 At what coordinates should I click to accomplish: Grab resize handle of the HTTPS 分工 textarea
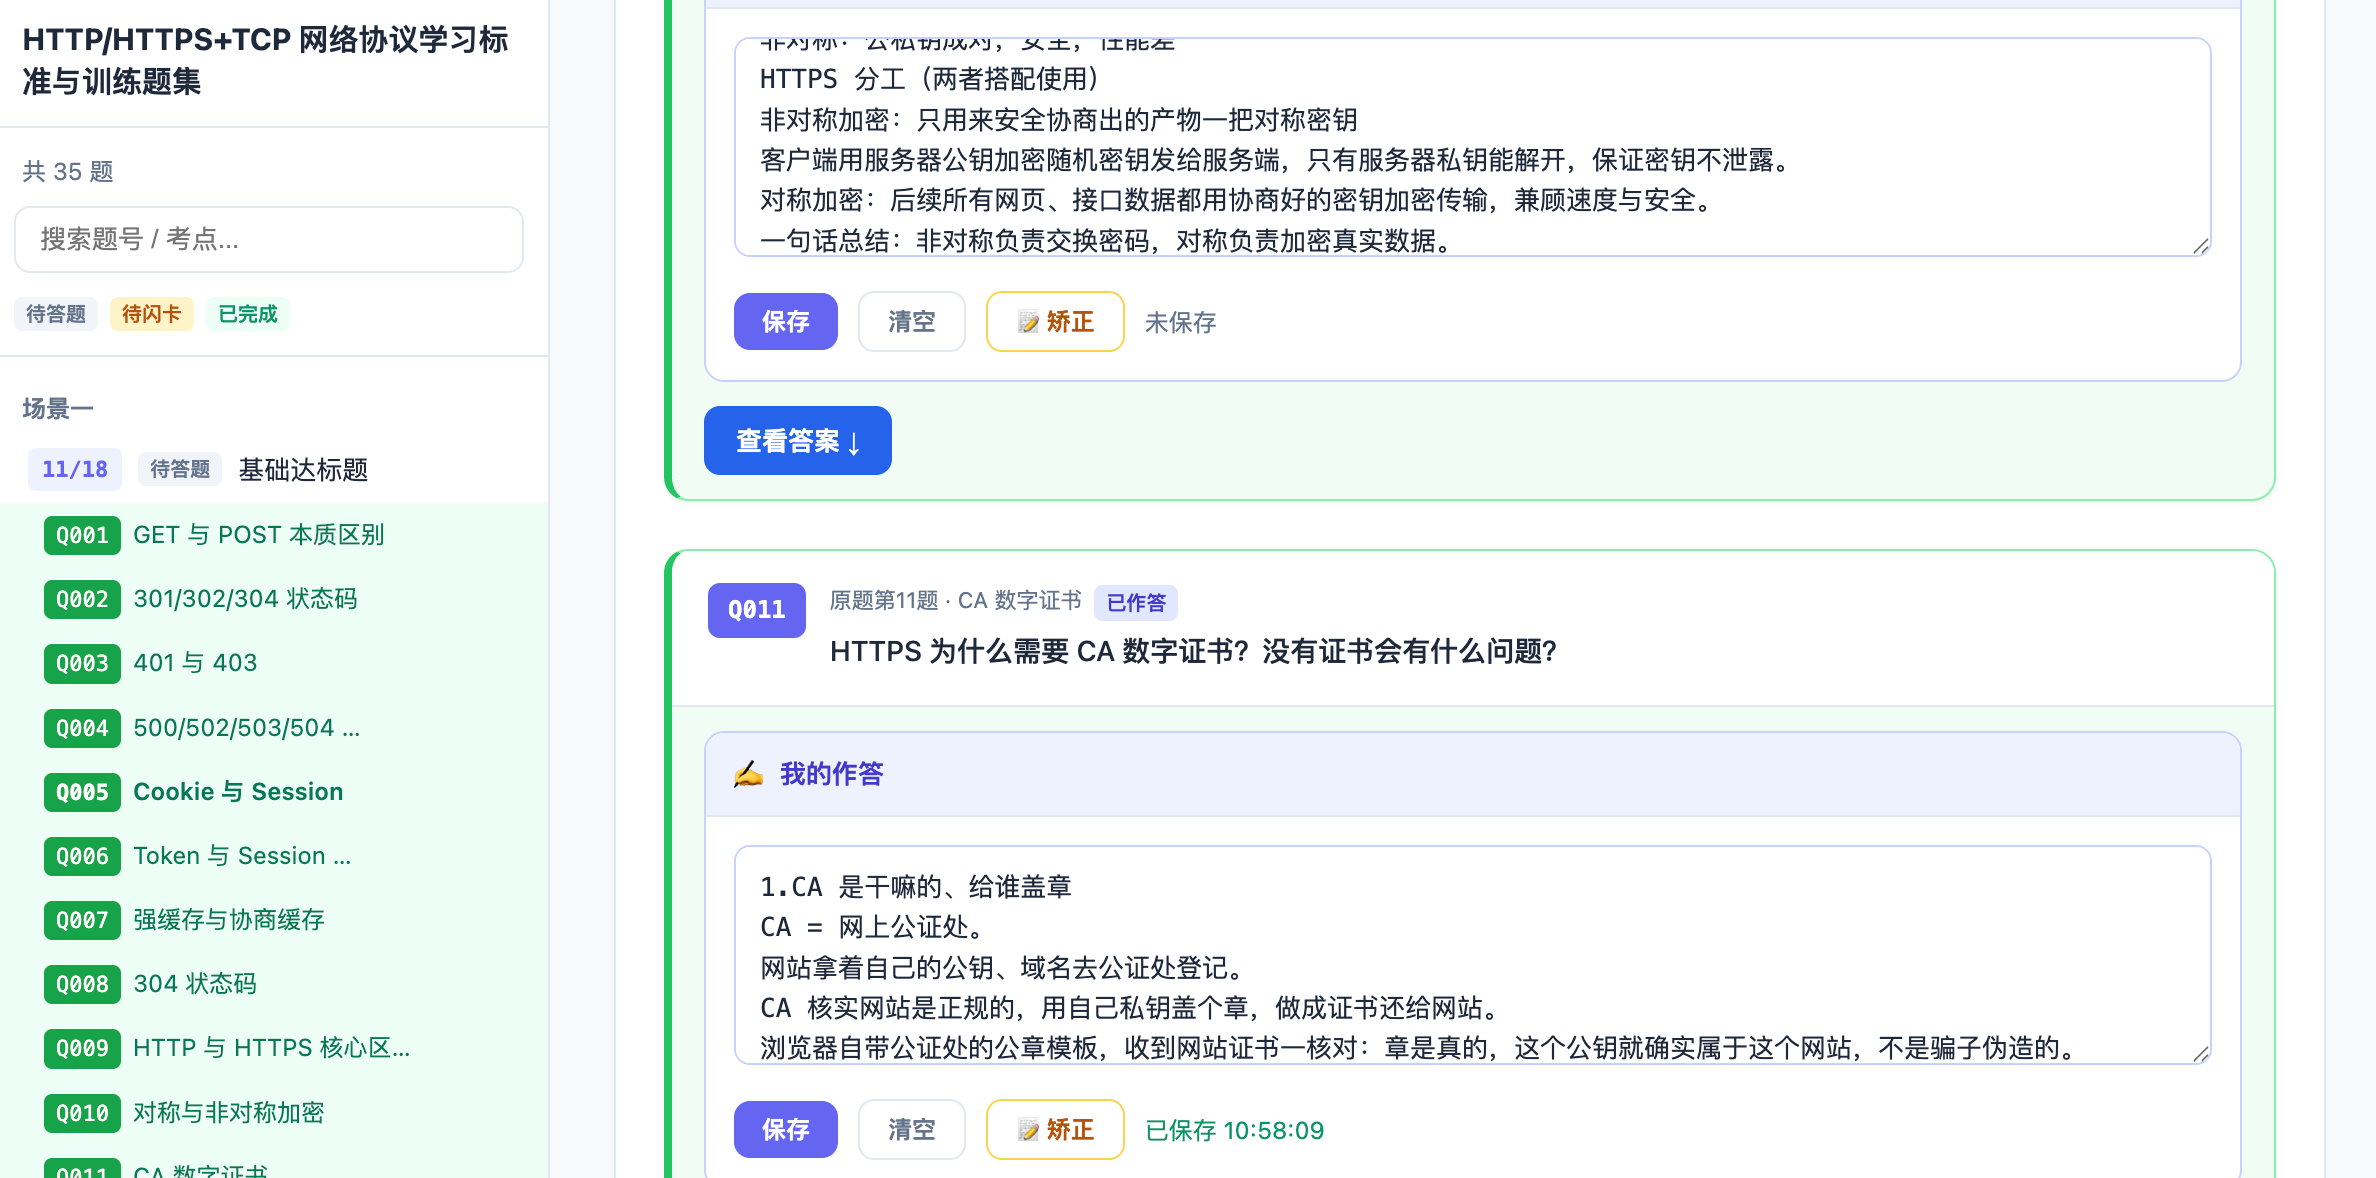pyautogui.click(x=2200, y=246)
